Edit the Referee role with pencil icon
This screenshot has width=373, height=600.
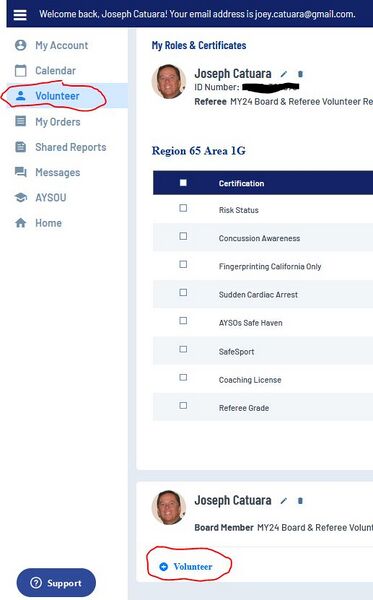click(x=283, y=74)
